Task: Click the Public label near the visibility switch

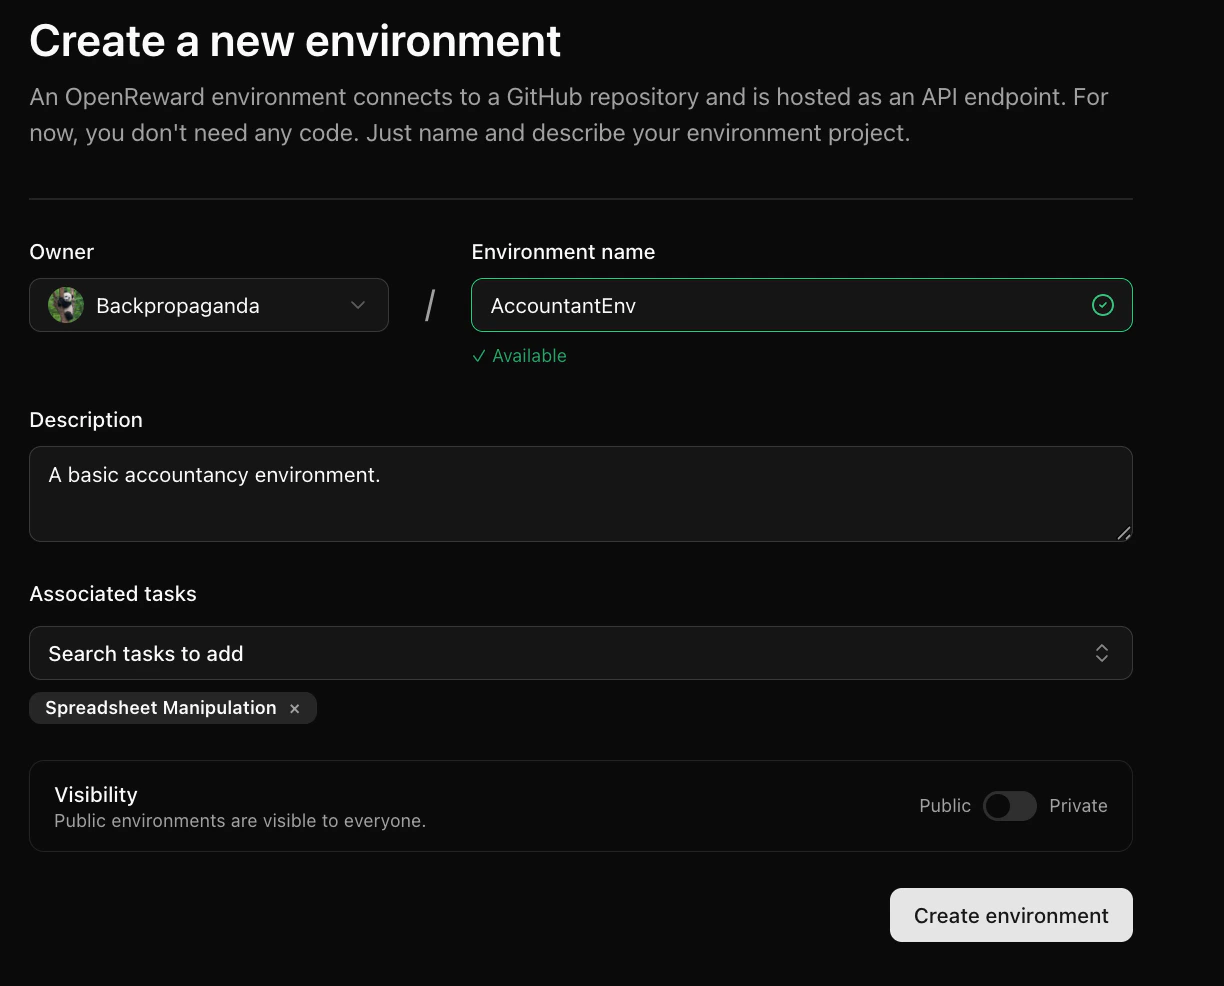Action: click(x=944, y=806)
